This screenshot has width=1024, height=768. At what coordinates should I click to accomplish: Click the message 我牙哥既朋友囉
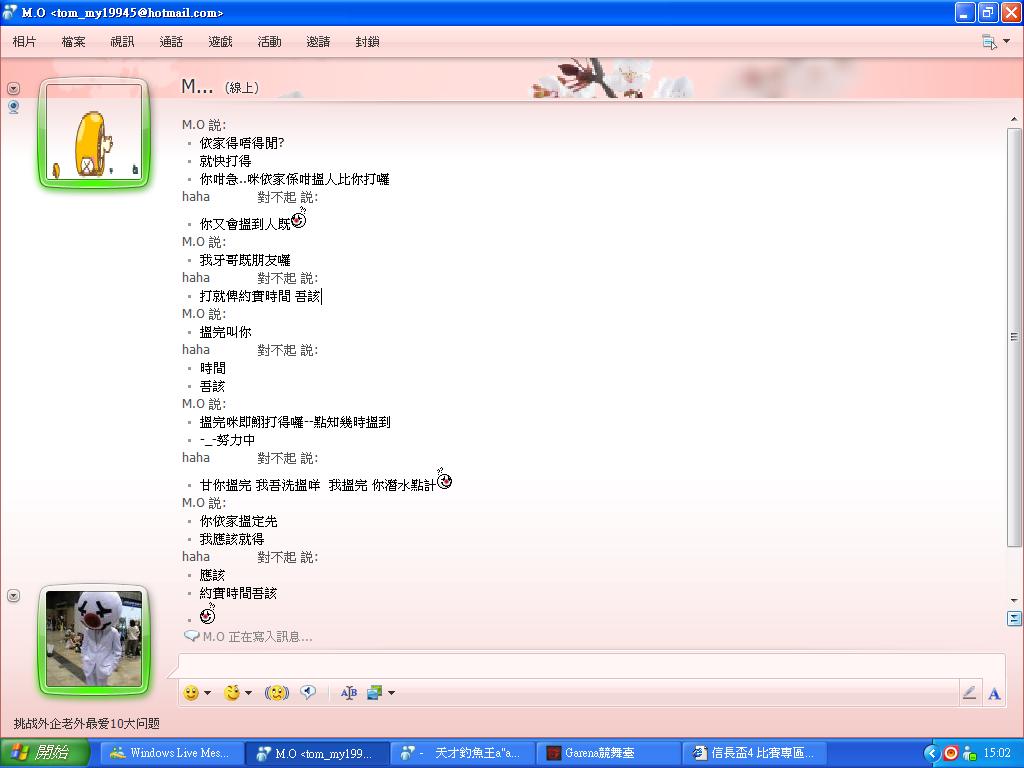click(x=245, y=260)
